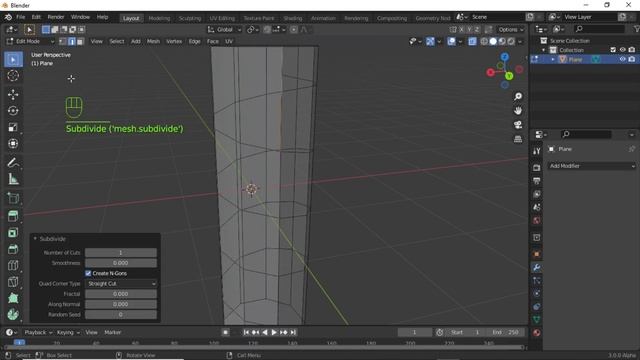Viewport: 640px width, 360px height.
Task: Select the Poly Build tool
Action: click(13, 298)
